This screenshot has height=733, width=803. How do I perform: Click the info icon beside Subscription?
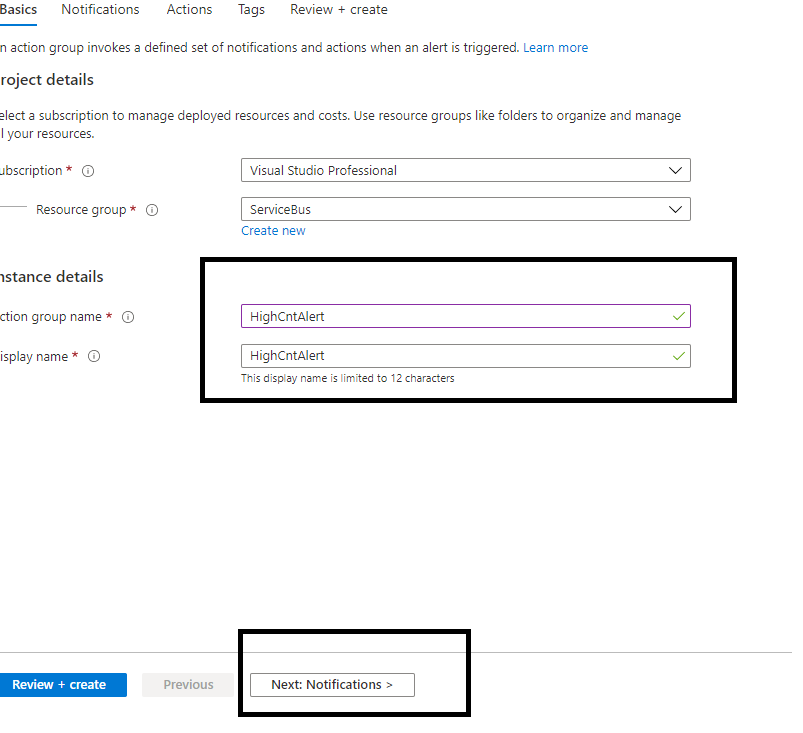tap(88, 171)
